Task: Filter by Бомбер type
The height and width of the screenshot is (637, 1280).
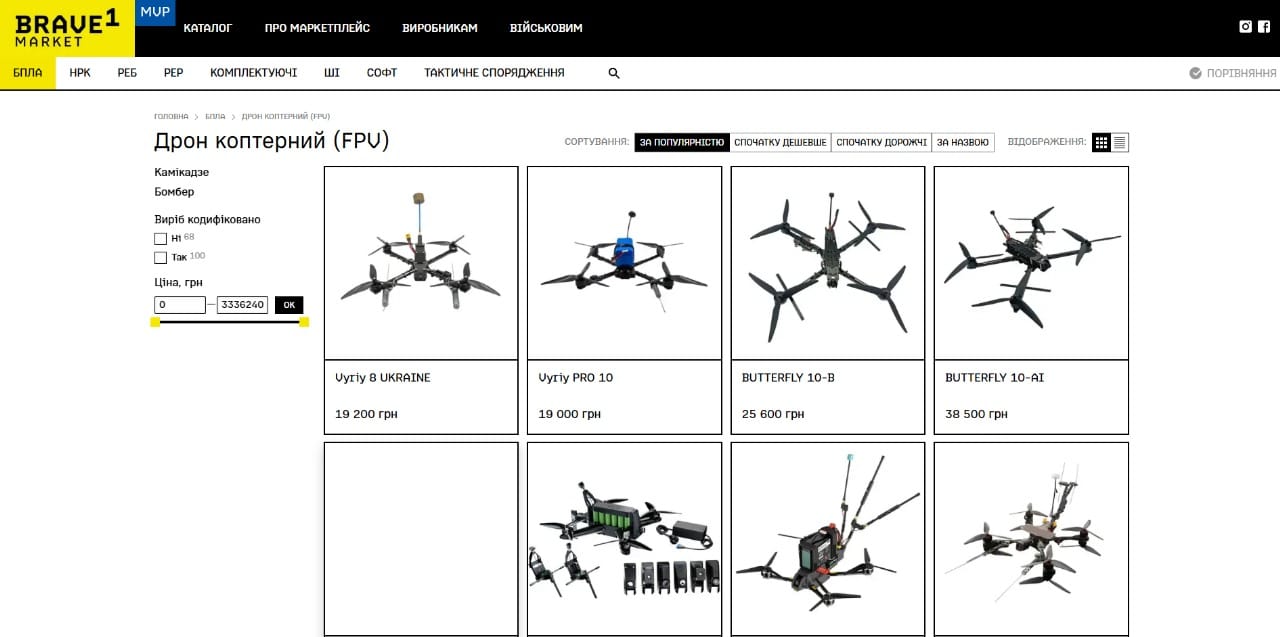Action: 175,191
